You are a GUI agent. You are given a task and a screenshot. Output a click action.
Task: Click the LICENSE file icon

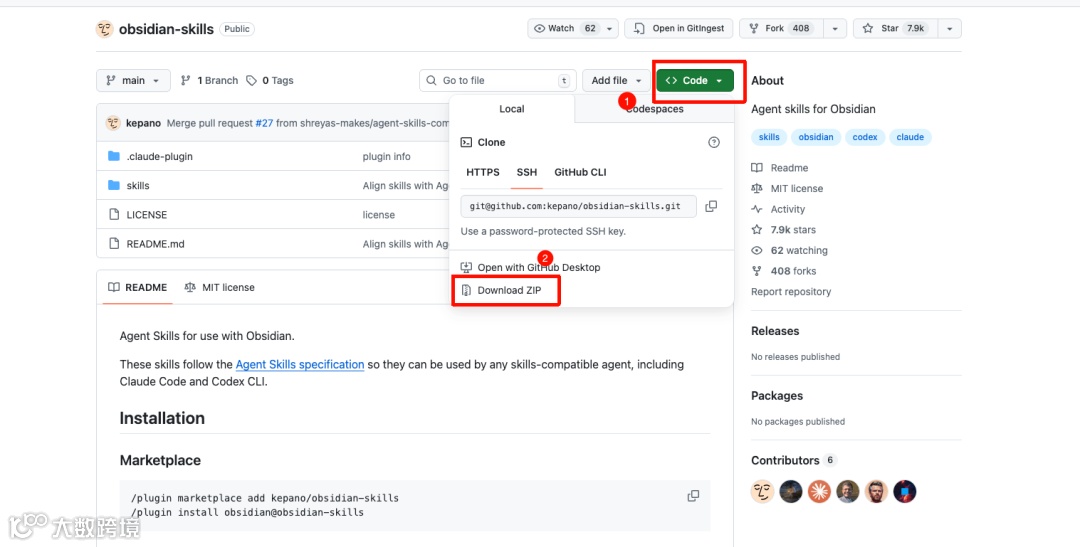tap(114, 214)
